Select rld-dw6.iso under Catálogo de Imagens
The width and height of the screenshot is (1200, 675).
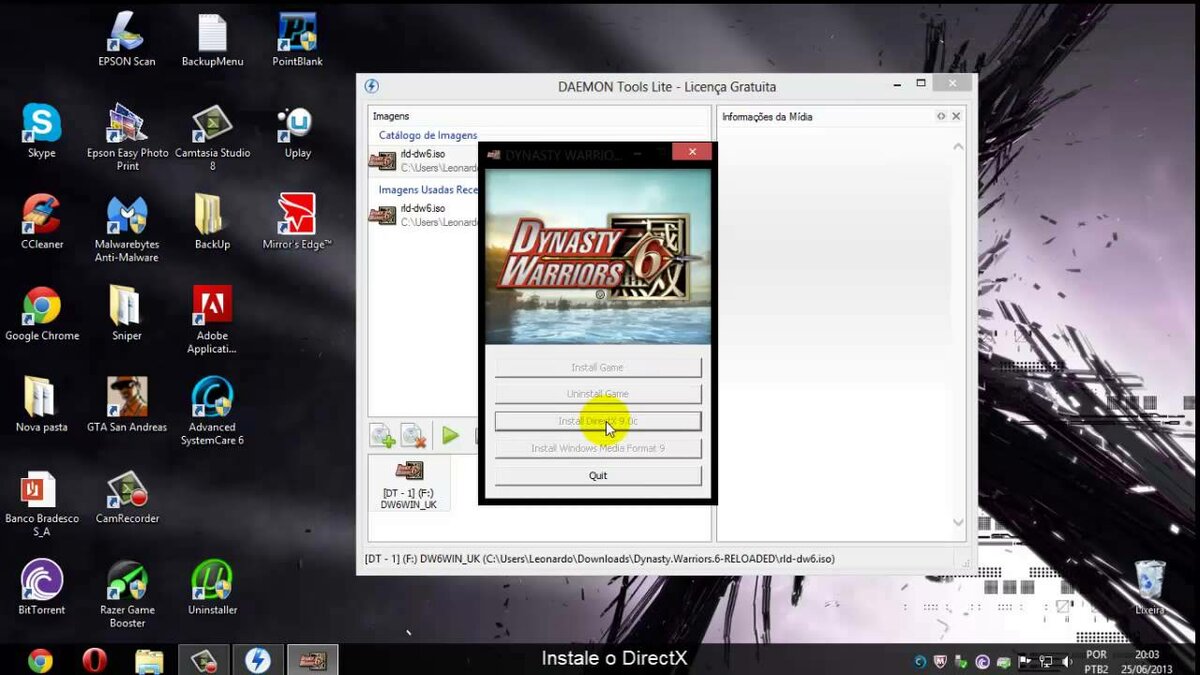coord(423,160)
